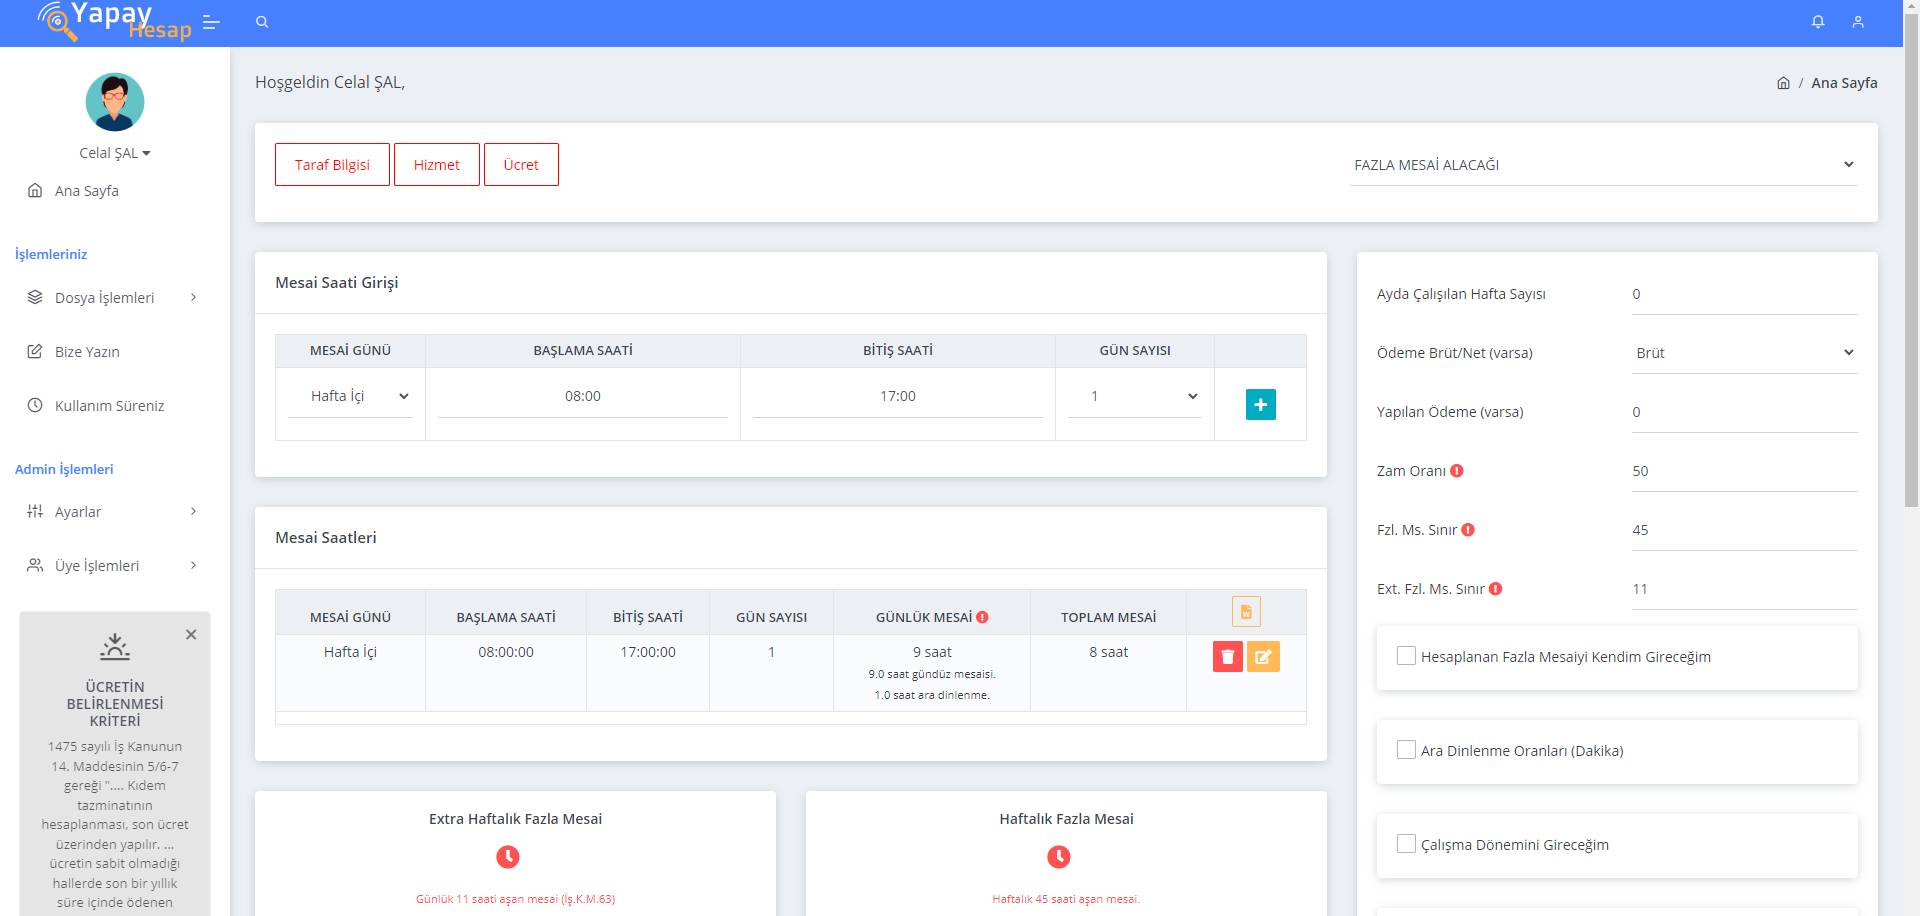Click the Başlama Saati time input field
The image size is (1920, 916).
click(x=583, y=396)
